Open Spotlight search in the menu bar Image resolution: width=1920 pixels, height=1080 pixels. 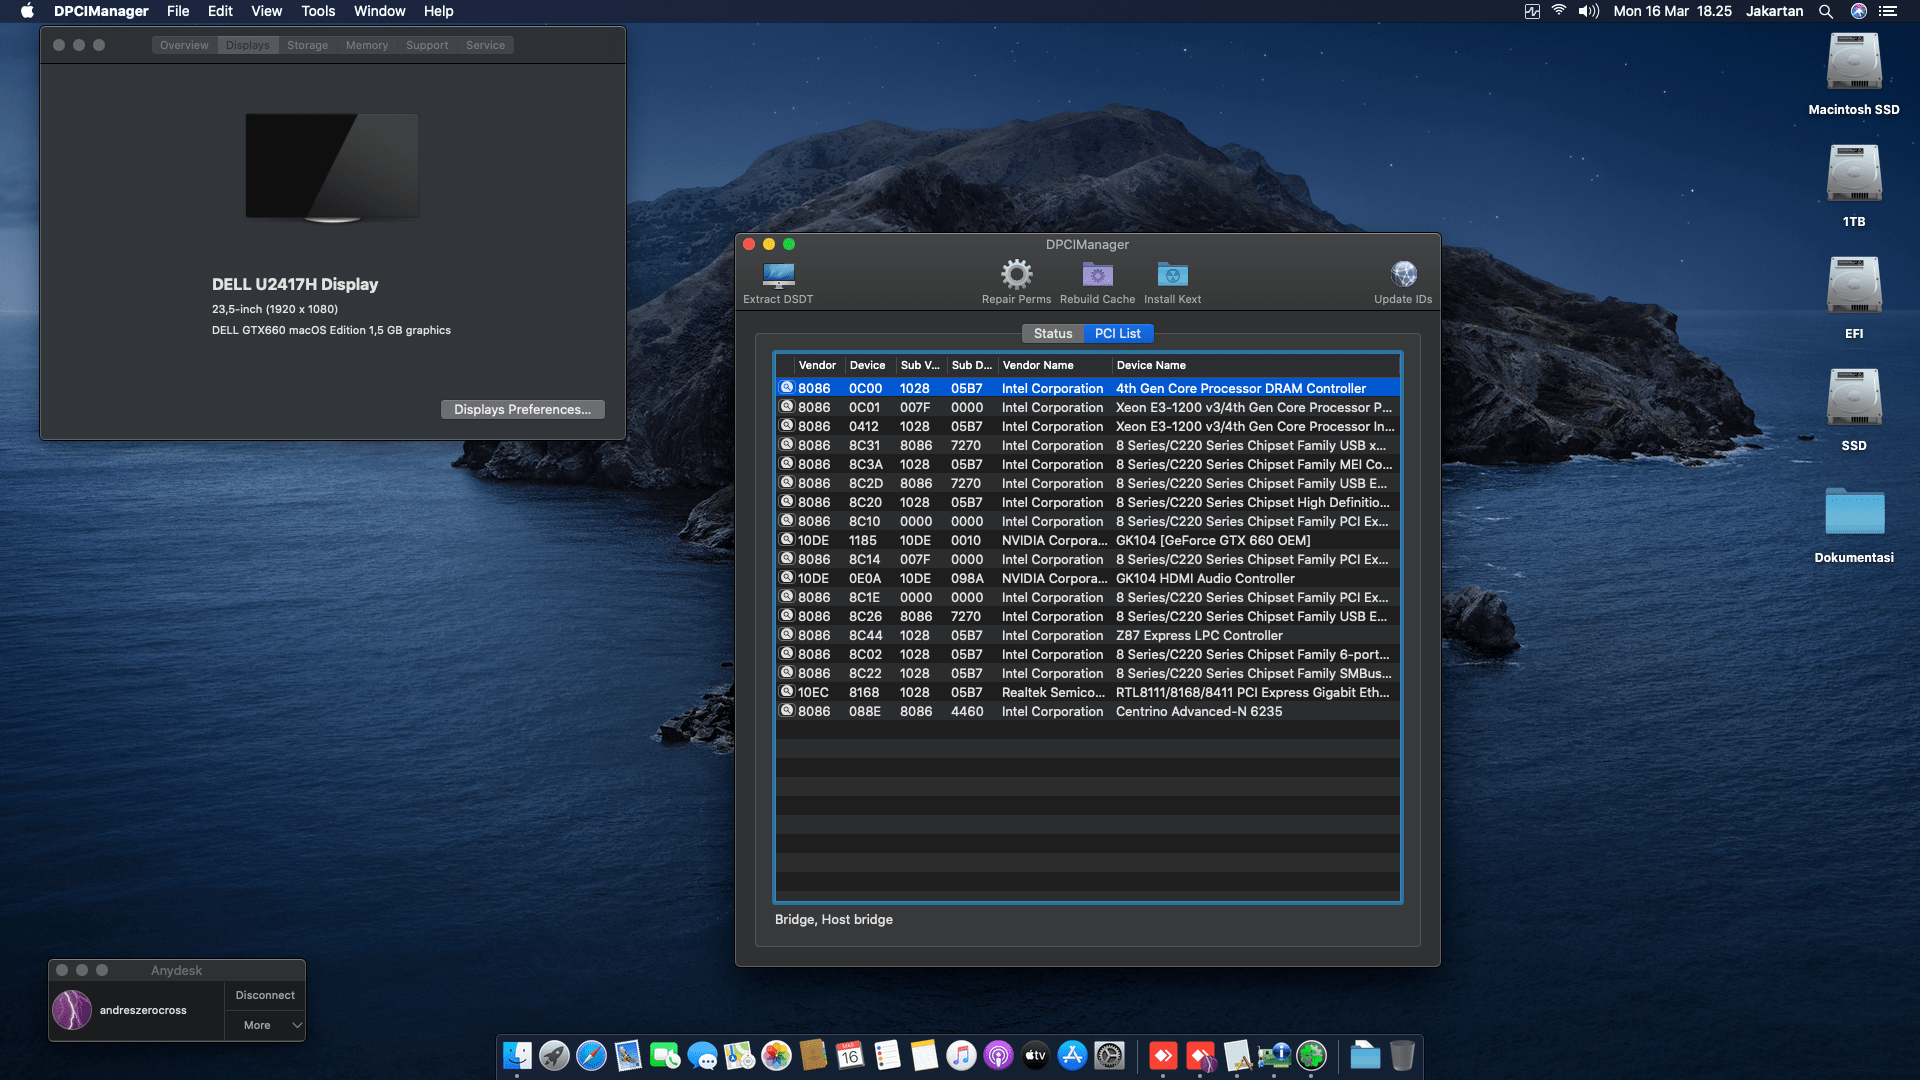click(1825, 11)
